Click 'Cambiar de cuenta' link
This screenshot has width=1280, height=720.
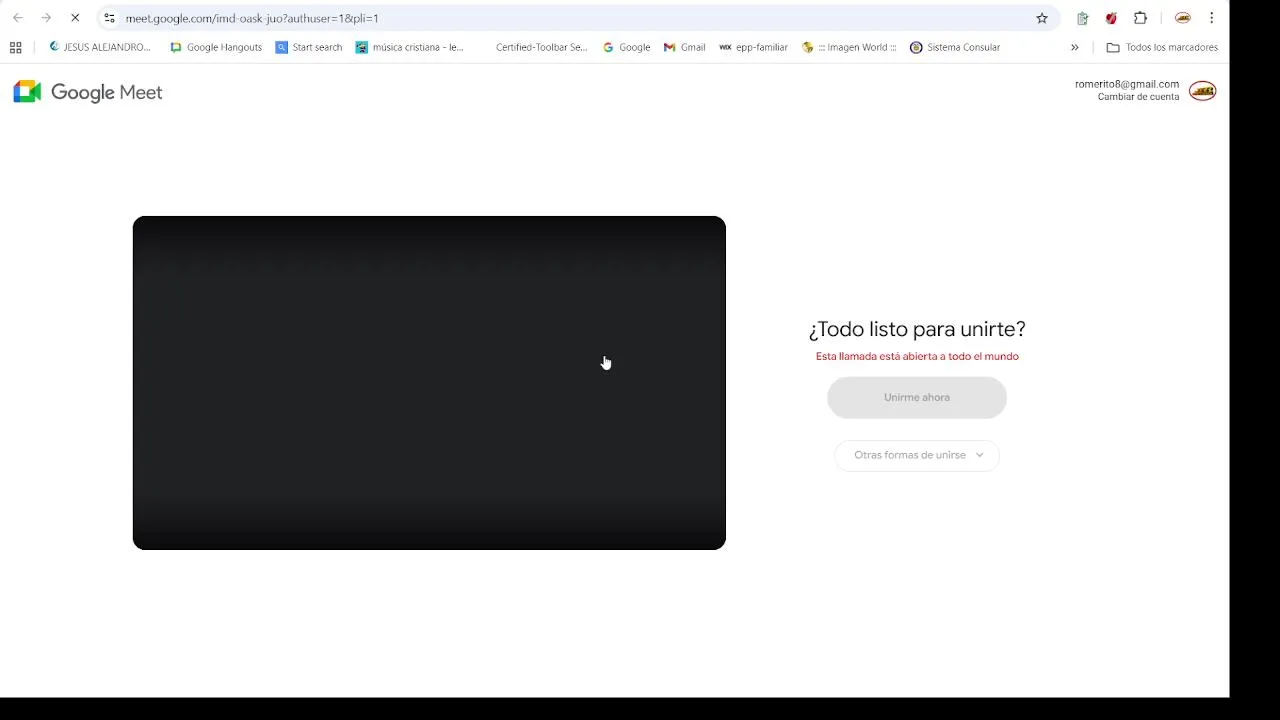pyautogui.click(x=1138, y=97)
